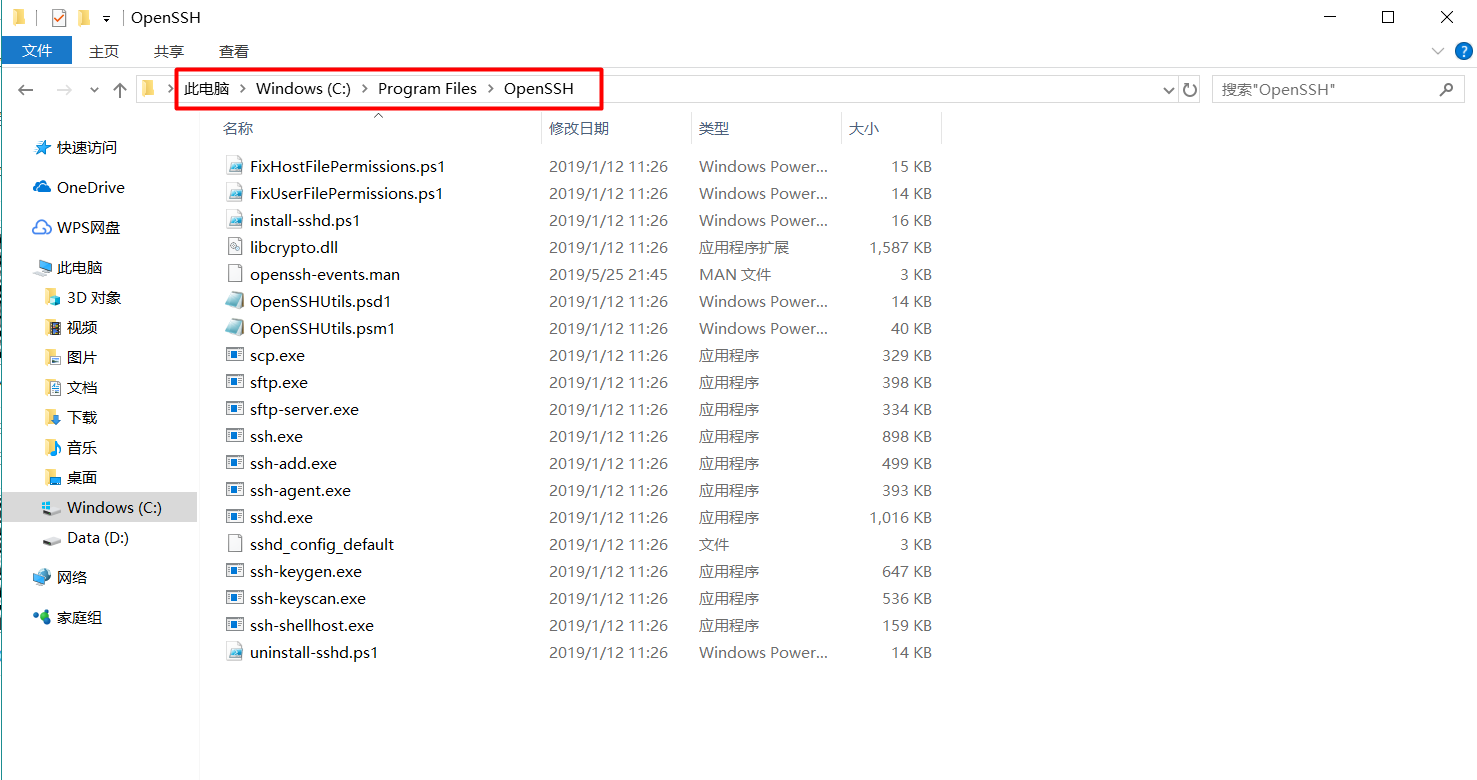Screen dimensions: 1477x780
Task: Expand the chevron after Program Files breadcrumb
Action: 491,89
